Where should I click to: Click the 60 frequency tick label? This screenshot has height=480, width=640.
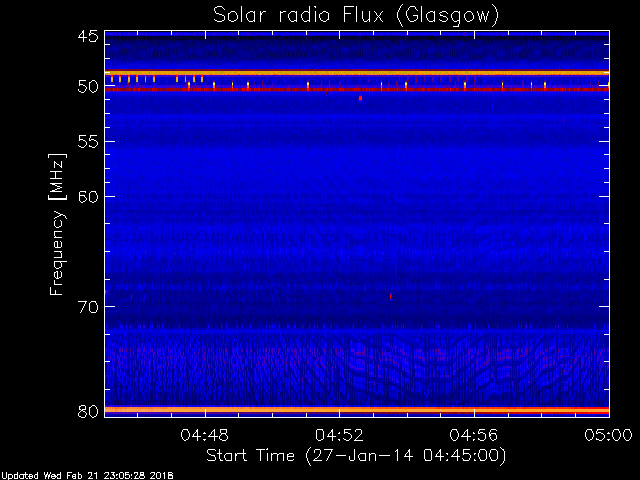(x=89, y=197)
